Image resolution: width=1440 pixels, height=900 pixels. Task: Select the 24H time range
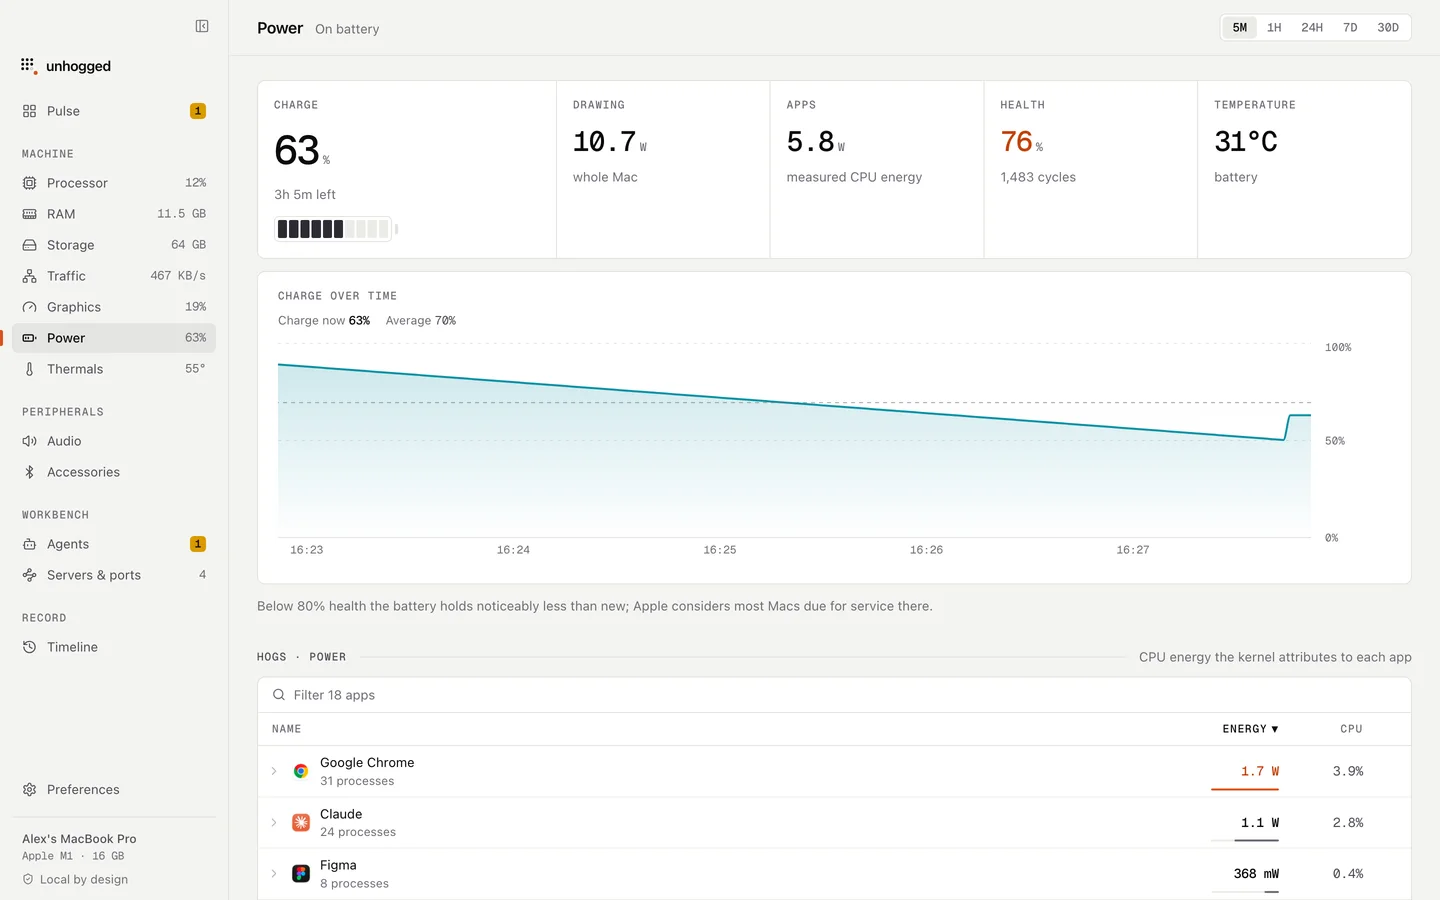point(1312,27)
